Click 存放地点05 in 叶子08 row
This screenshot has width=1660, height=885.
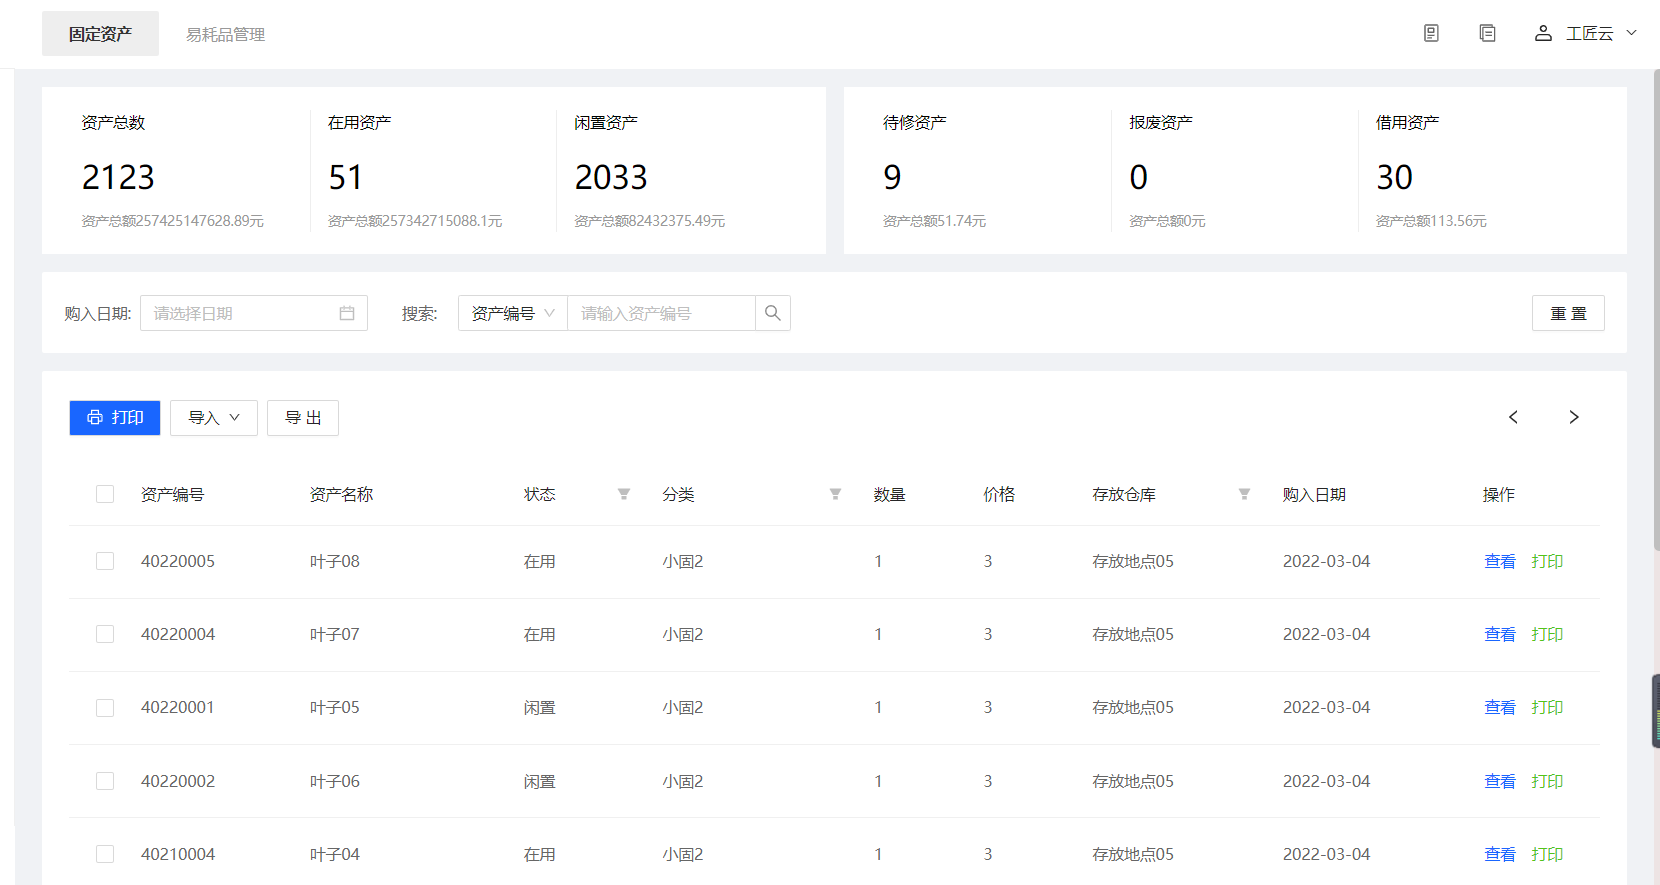coord(1133,561)
